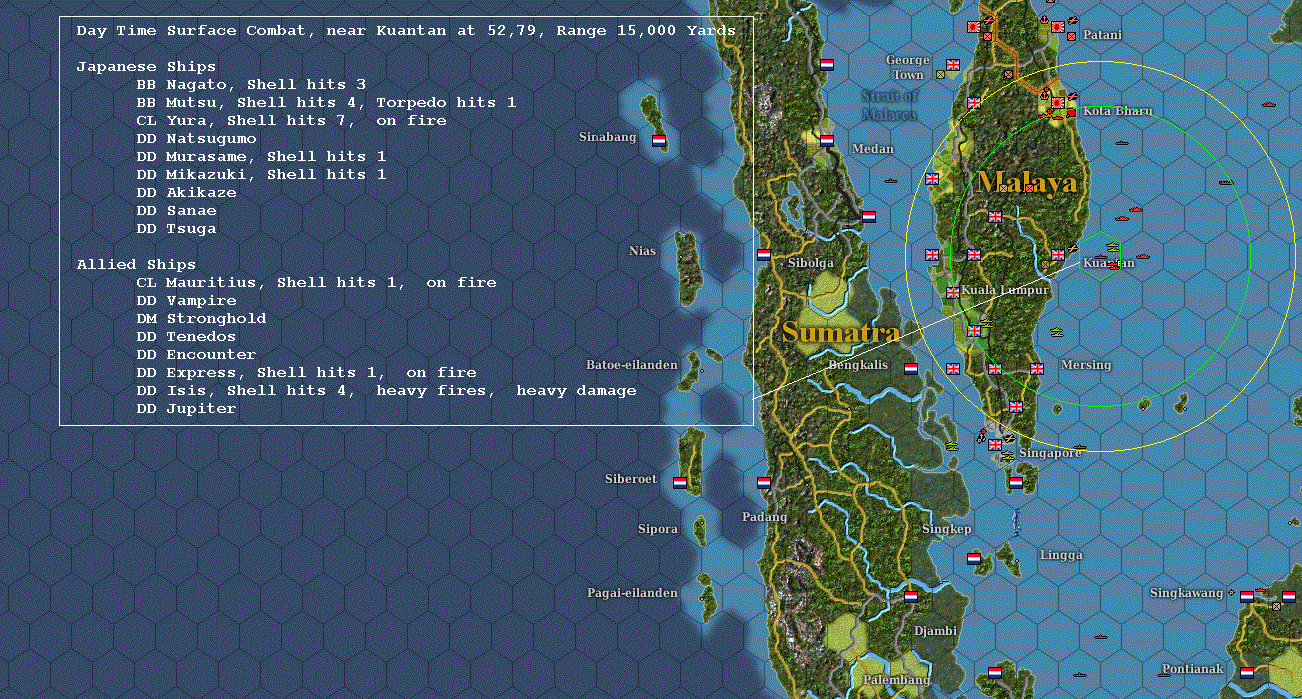Click the British flag icon near Mersing
Viewport: 1302px width, 699px height.
point(1036,369)
